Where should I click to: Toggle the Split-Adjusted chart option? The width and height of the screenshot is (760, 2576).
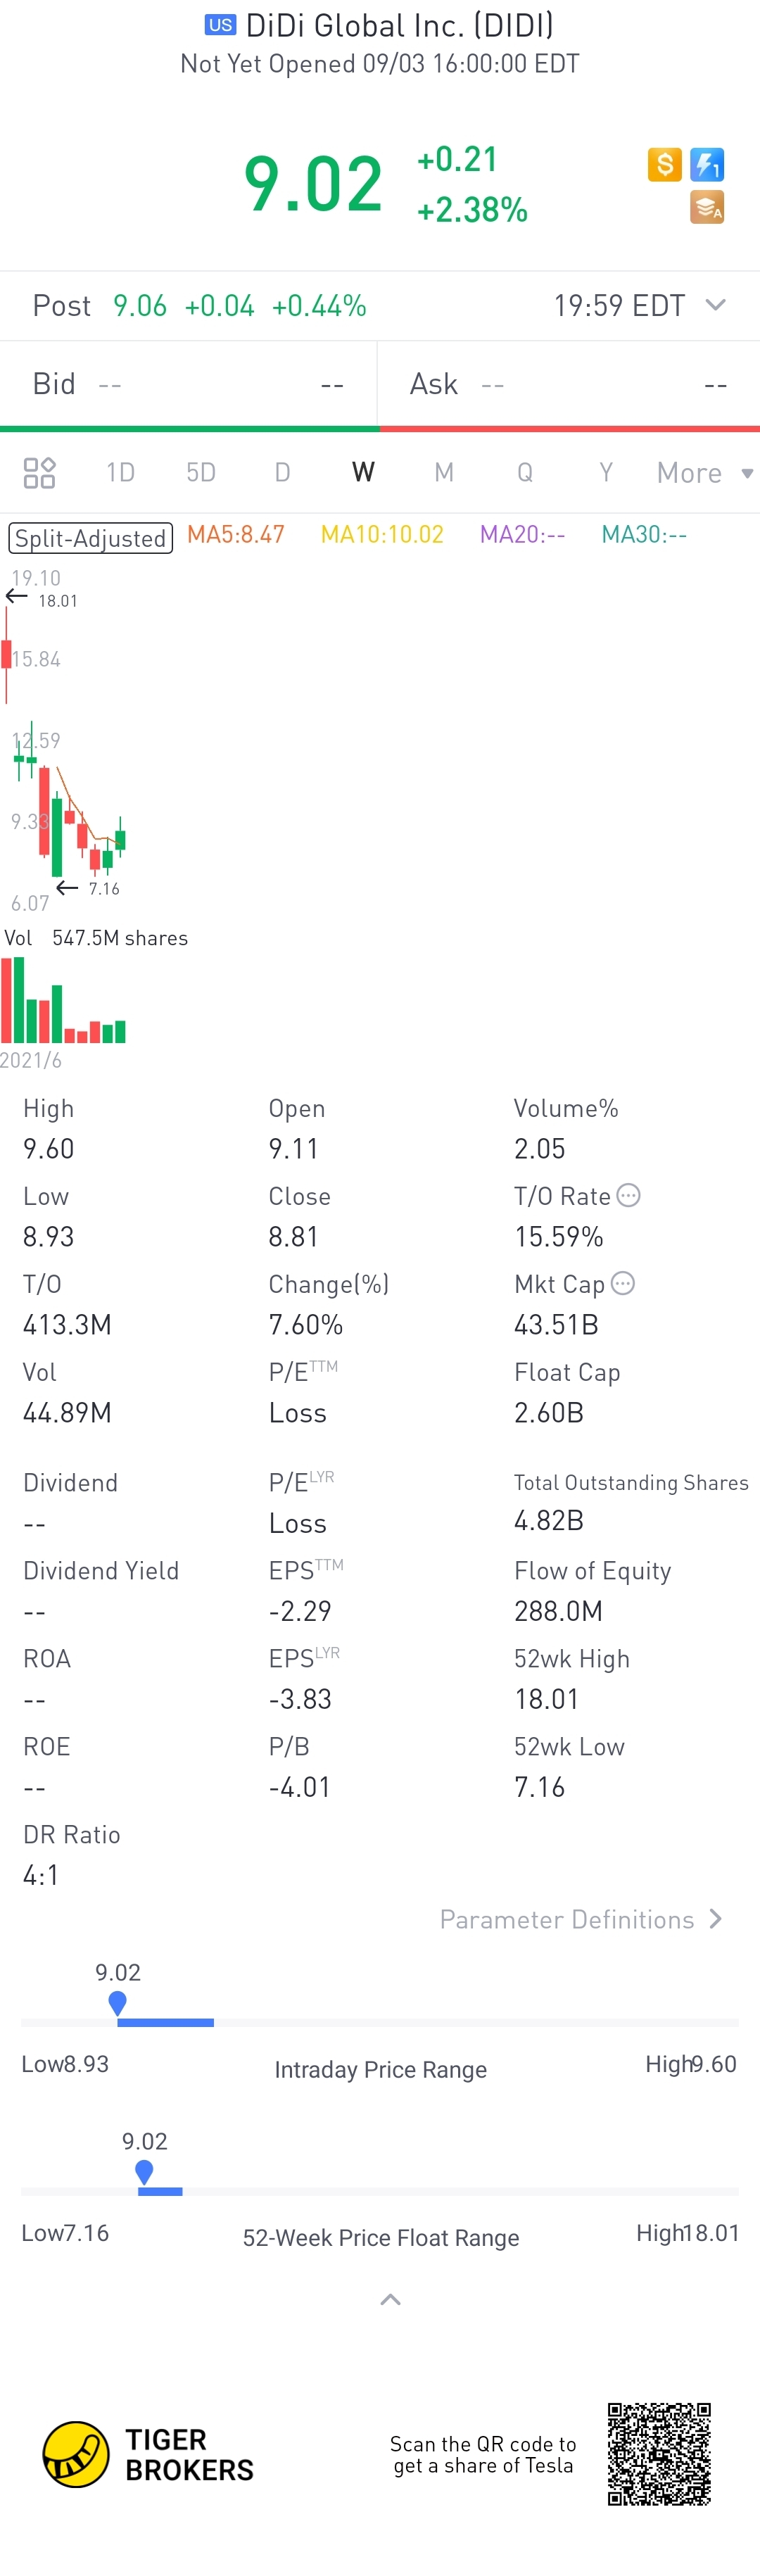tap(91, 537)
